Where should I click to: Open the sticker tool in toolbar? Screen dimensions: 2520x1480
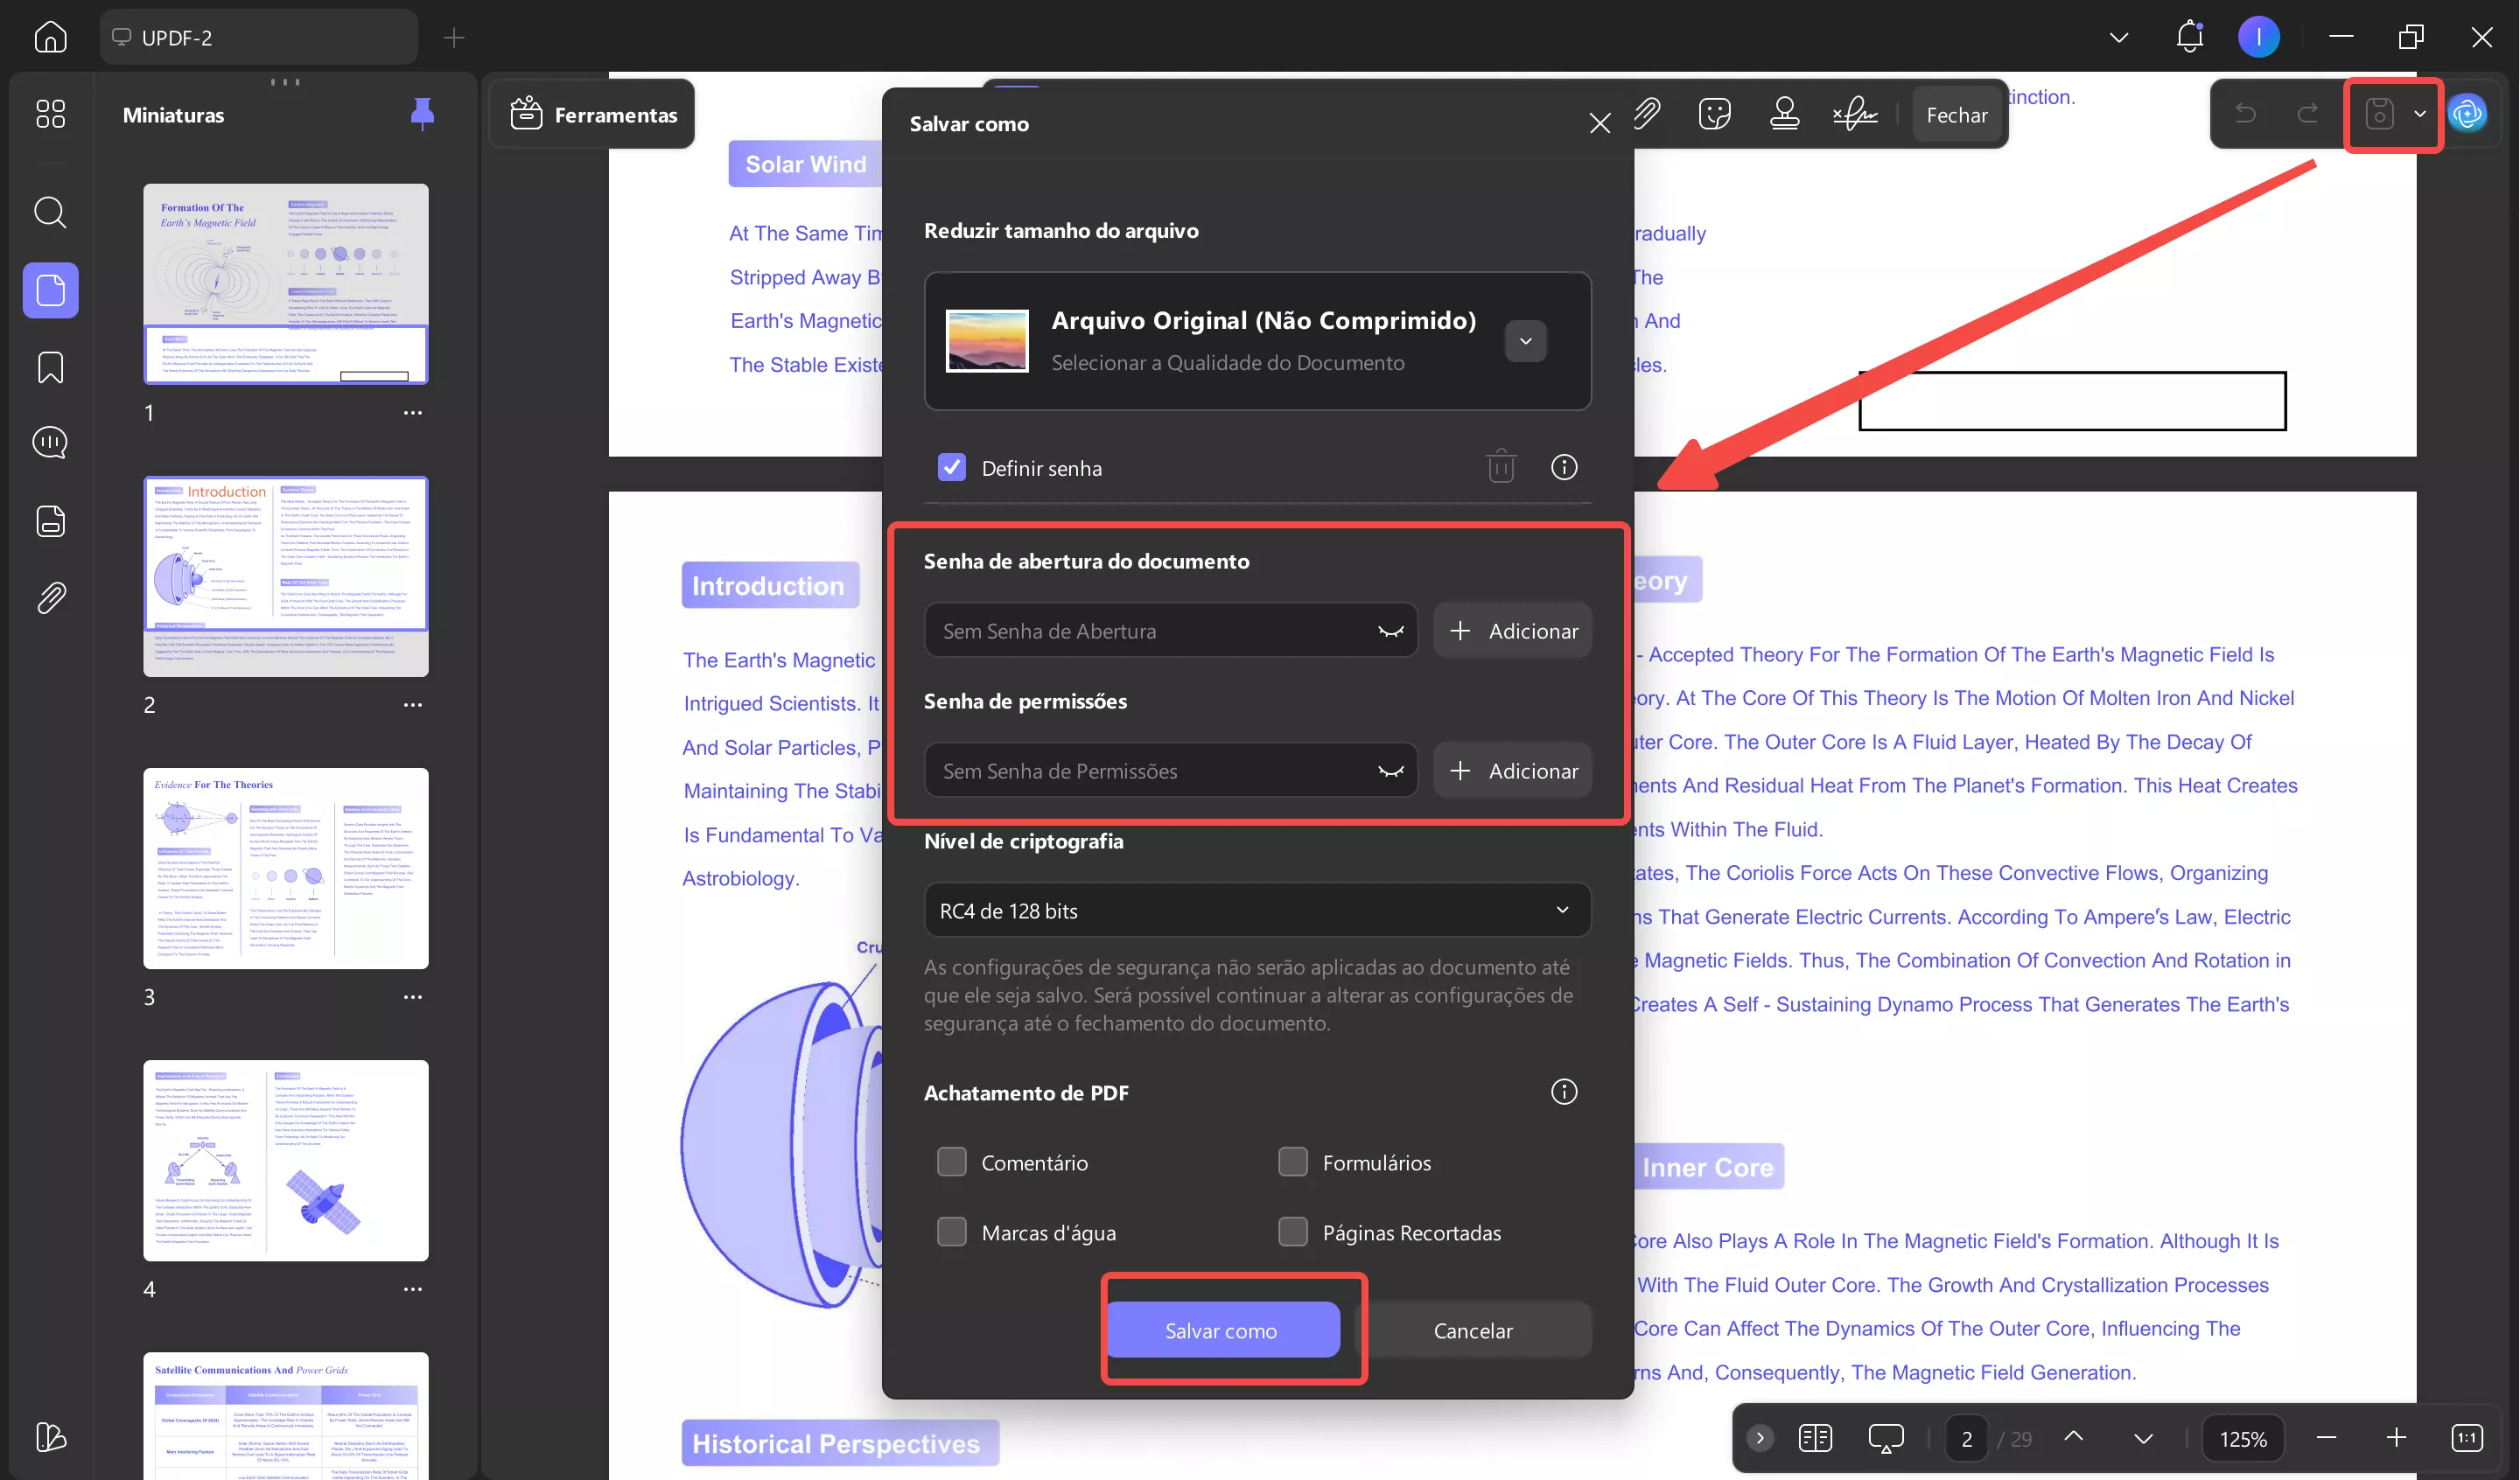click(x=1714, y=114)
